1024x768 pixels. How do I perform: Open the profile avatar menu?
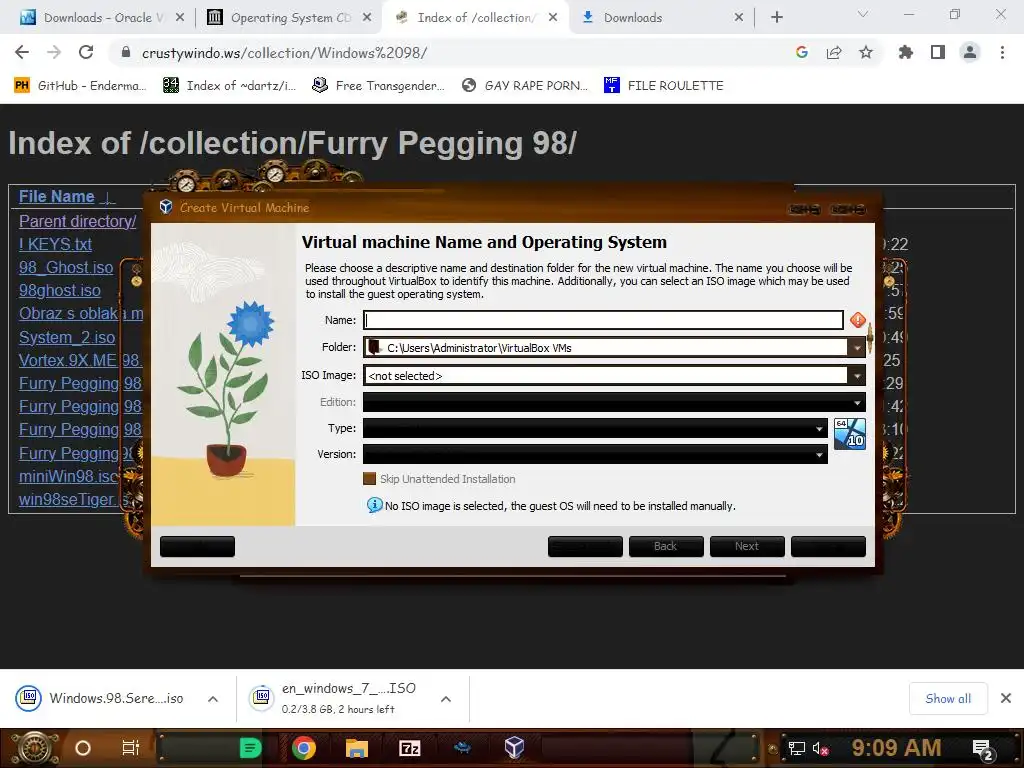pos(970,53)
